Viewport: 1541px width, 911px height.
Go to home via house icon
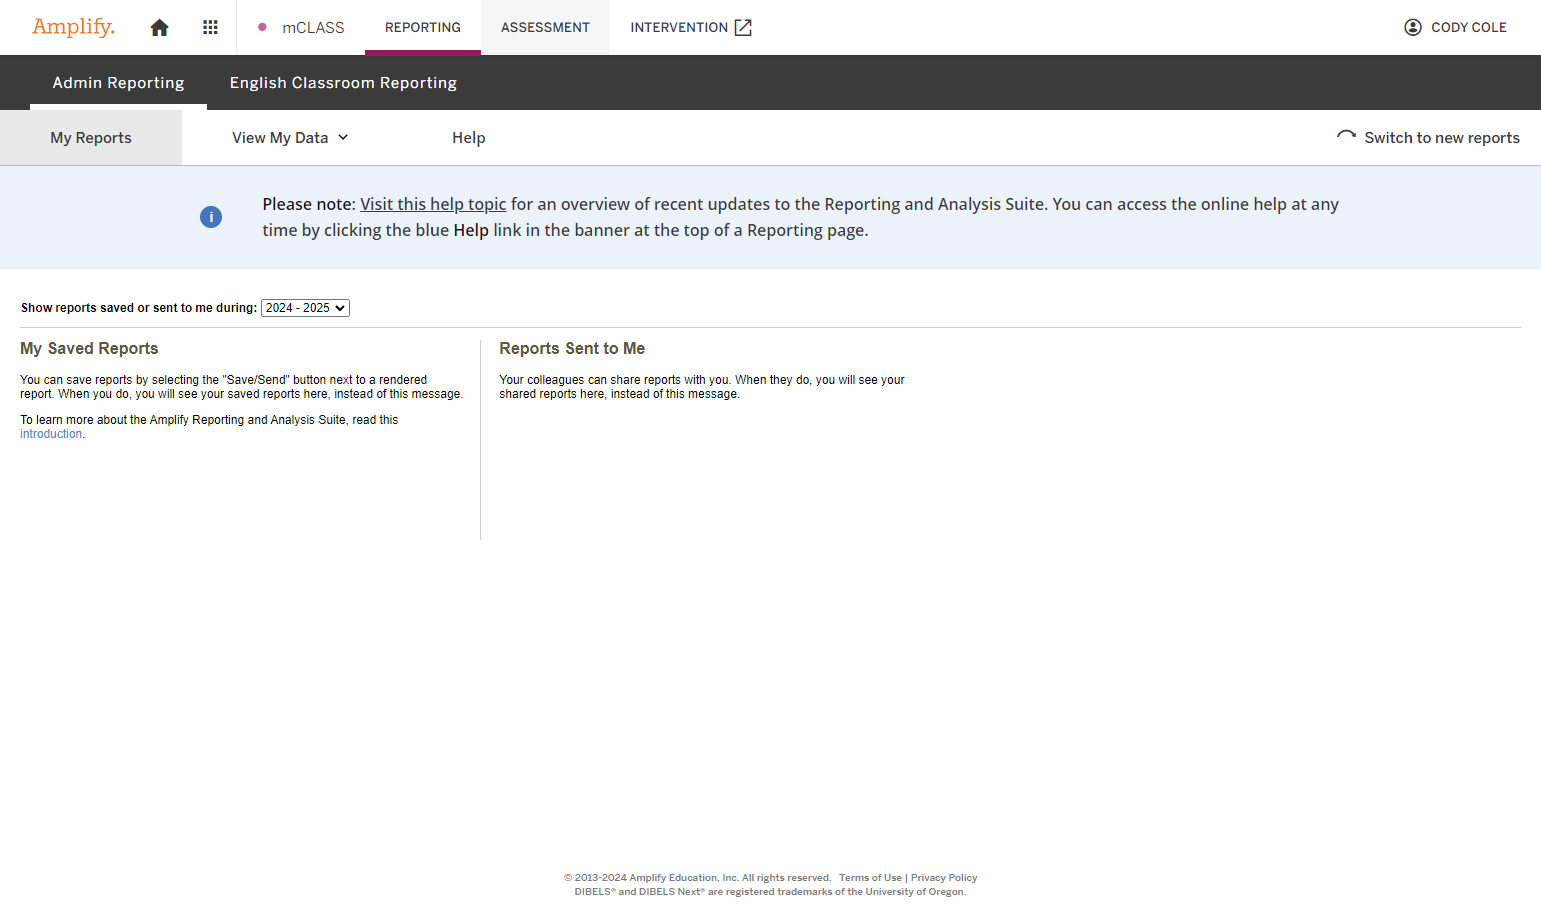[x=159, y=28]
